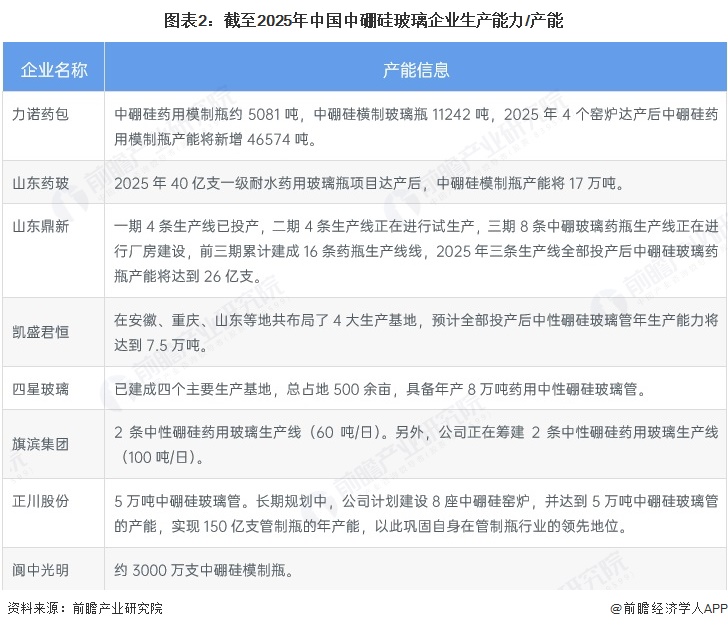Click the line starting 在安徽、重庆、山东等地
This screenshot has width=728, height=629.
tap(416, 320)
